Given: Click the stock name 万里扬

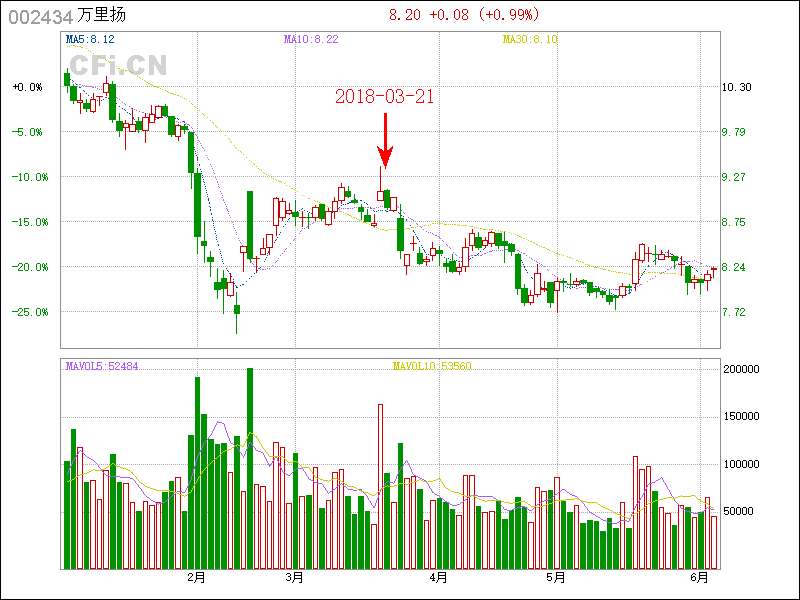Looking at the screenshot, I should click(x=102, y=16).
